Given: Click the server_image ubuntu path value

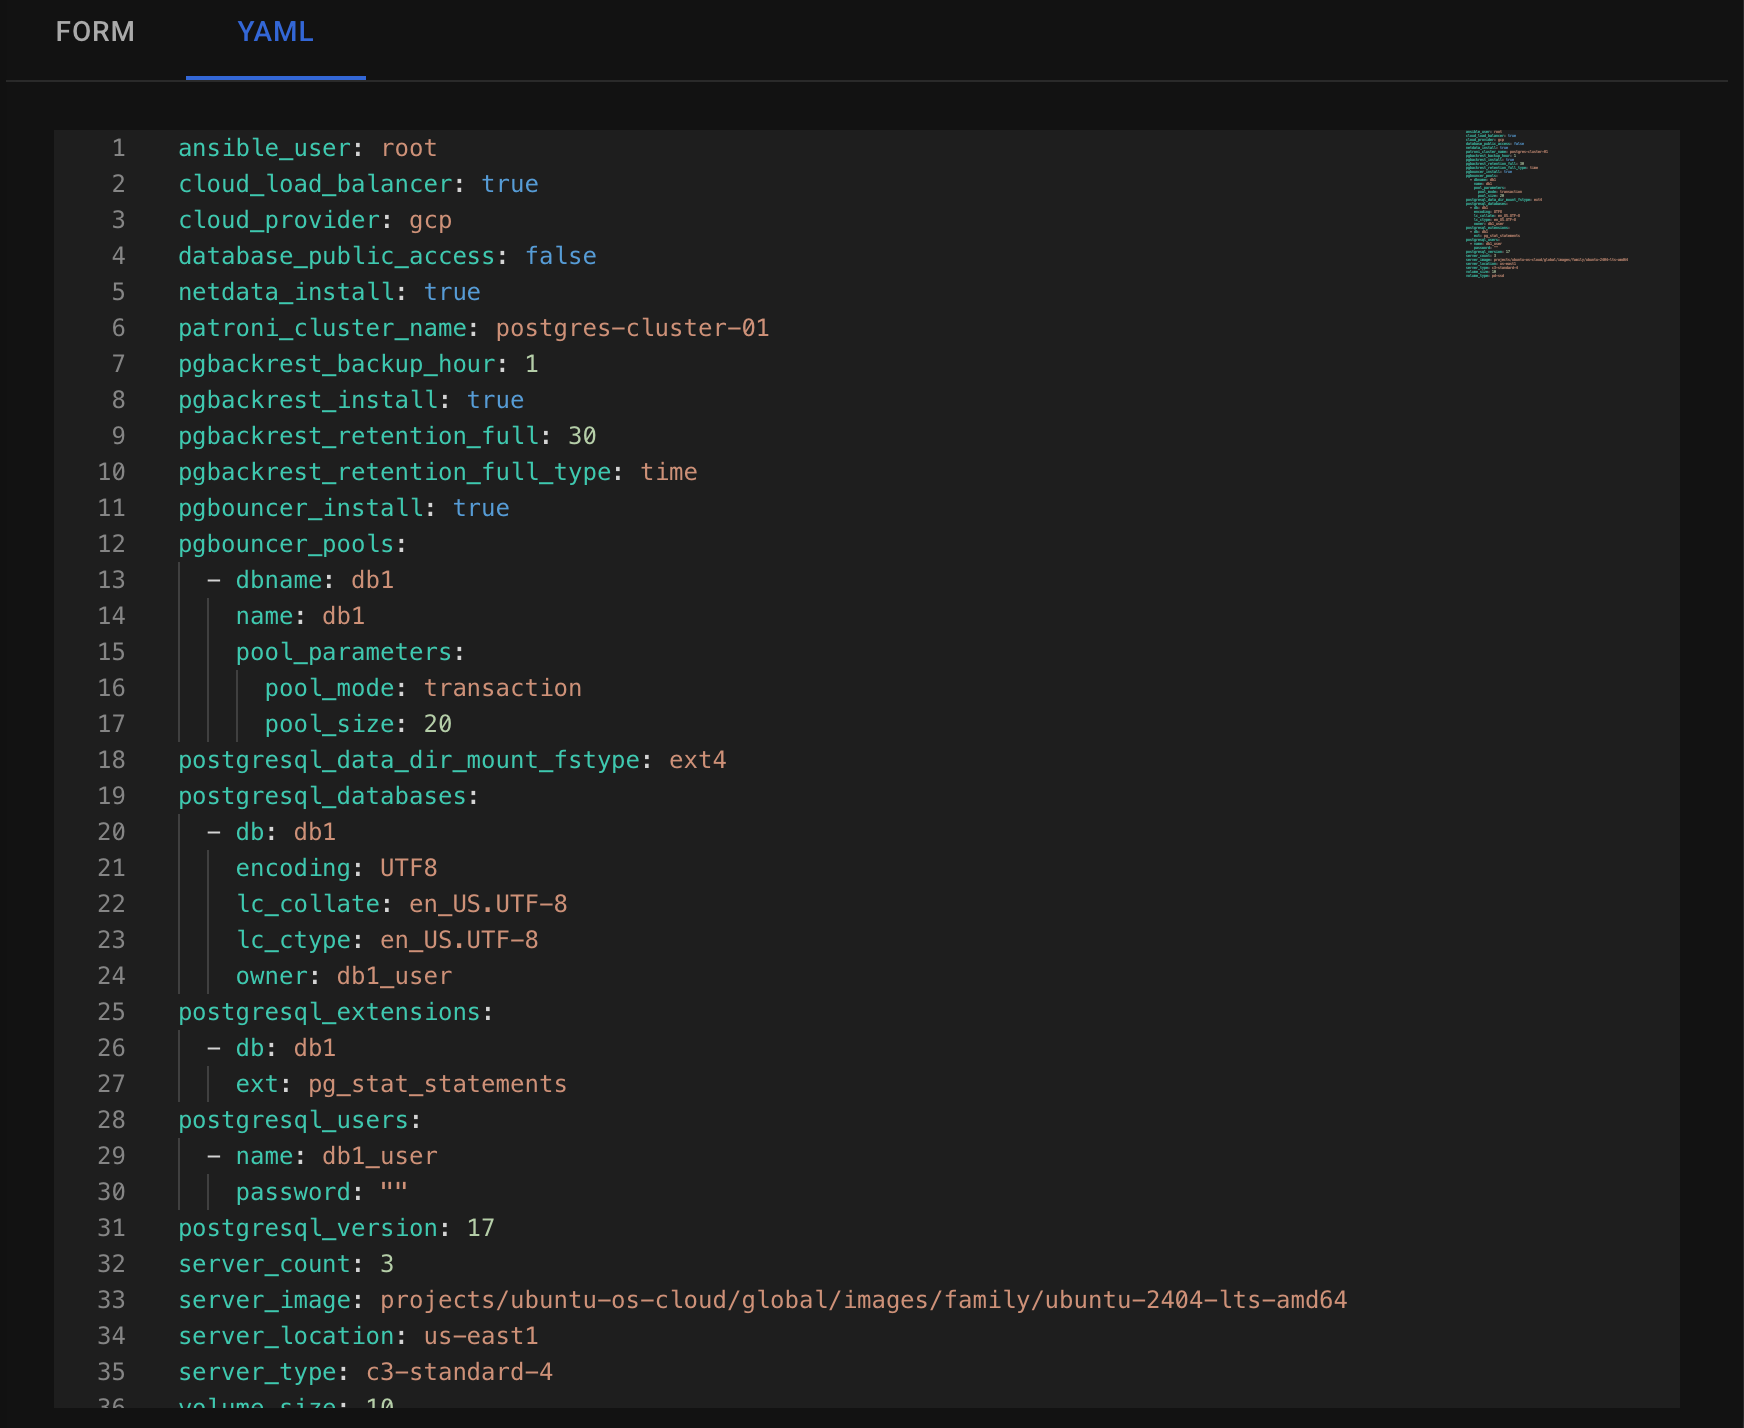Looking at the screenshot, I should click(863, 1300).
